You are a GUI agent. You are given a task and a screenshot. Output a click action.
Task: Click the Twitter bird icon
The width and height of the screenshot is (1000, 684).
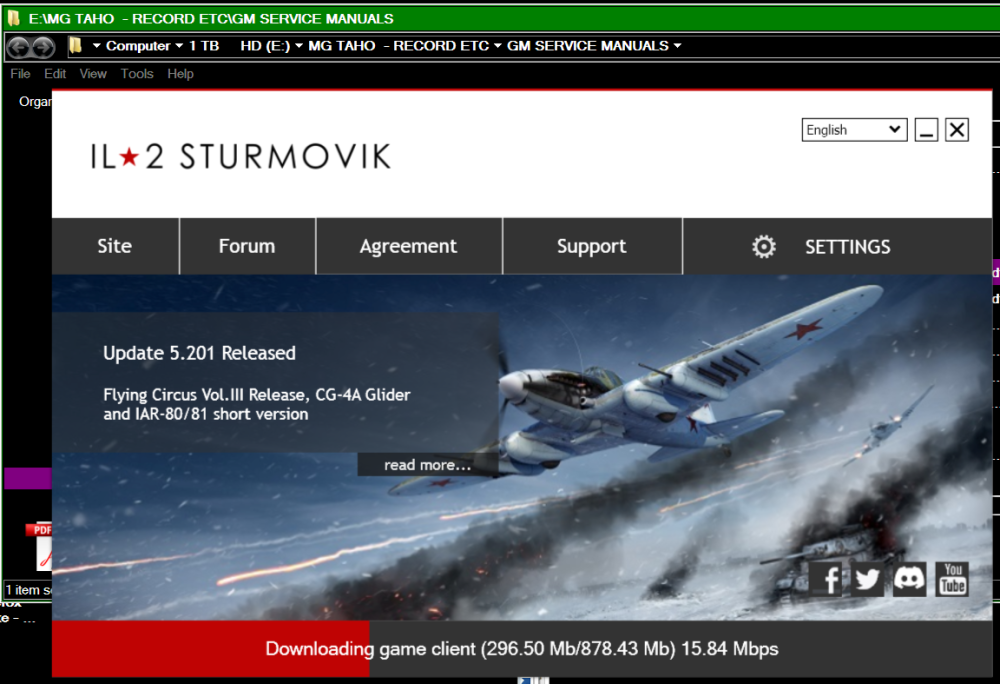867,578
